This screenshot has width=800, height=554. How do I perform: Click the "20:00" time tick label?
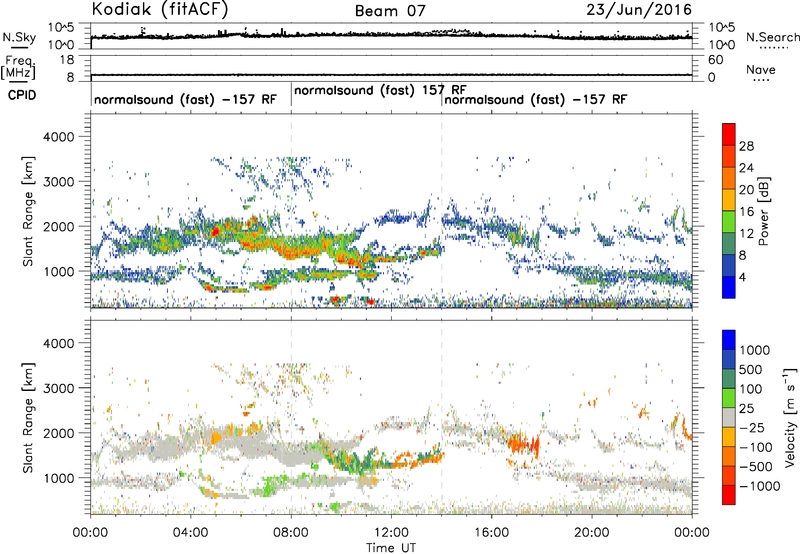(x=591, y=533)
